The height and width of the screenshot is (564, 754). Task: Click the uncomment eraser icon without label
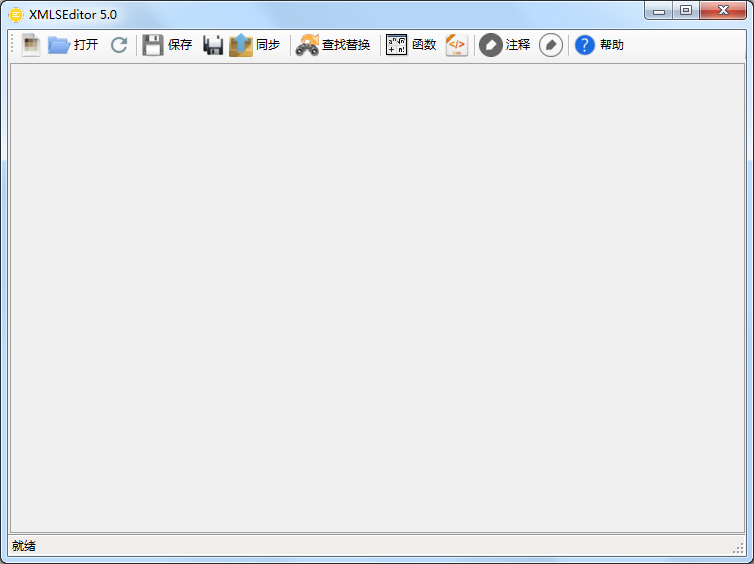[x=551, y=45]
